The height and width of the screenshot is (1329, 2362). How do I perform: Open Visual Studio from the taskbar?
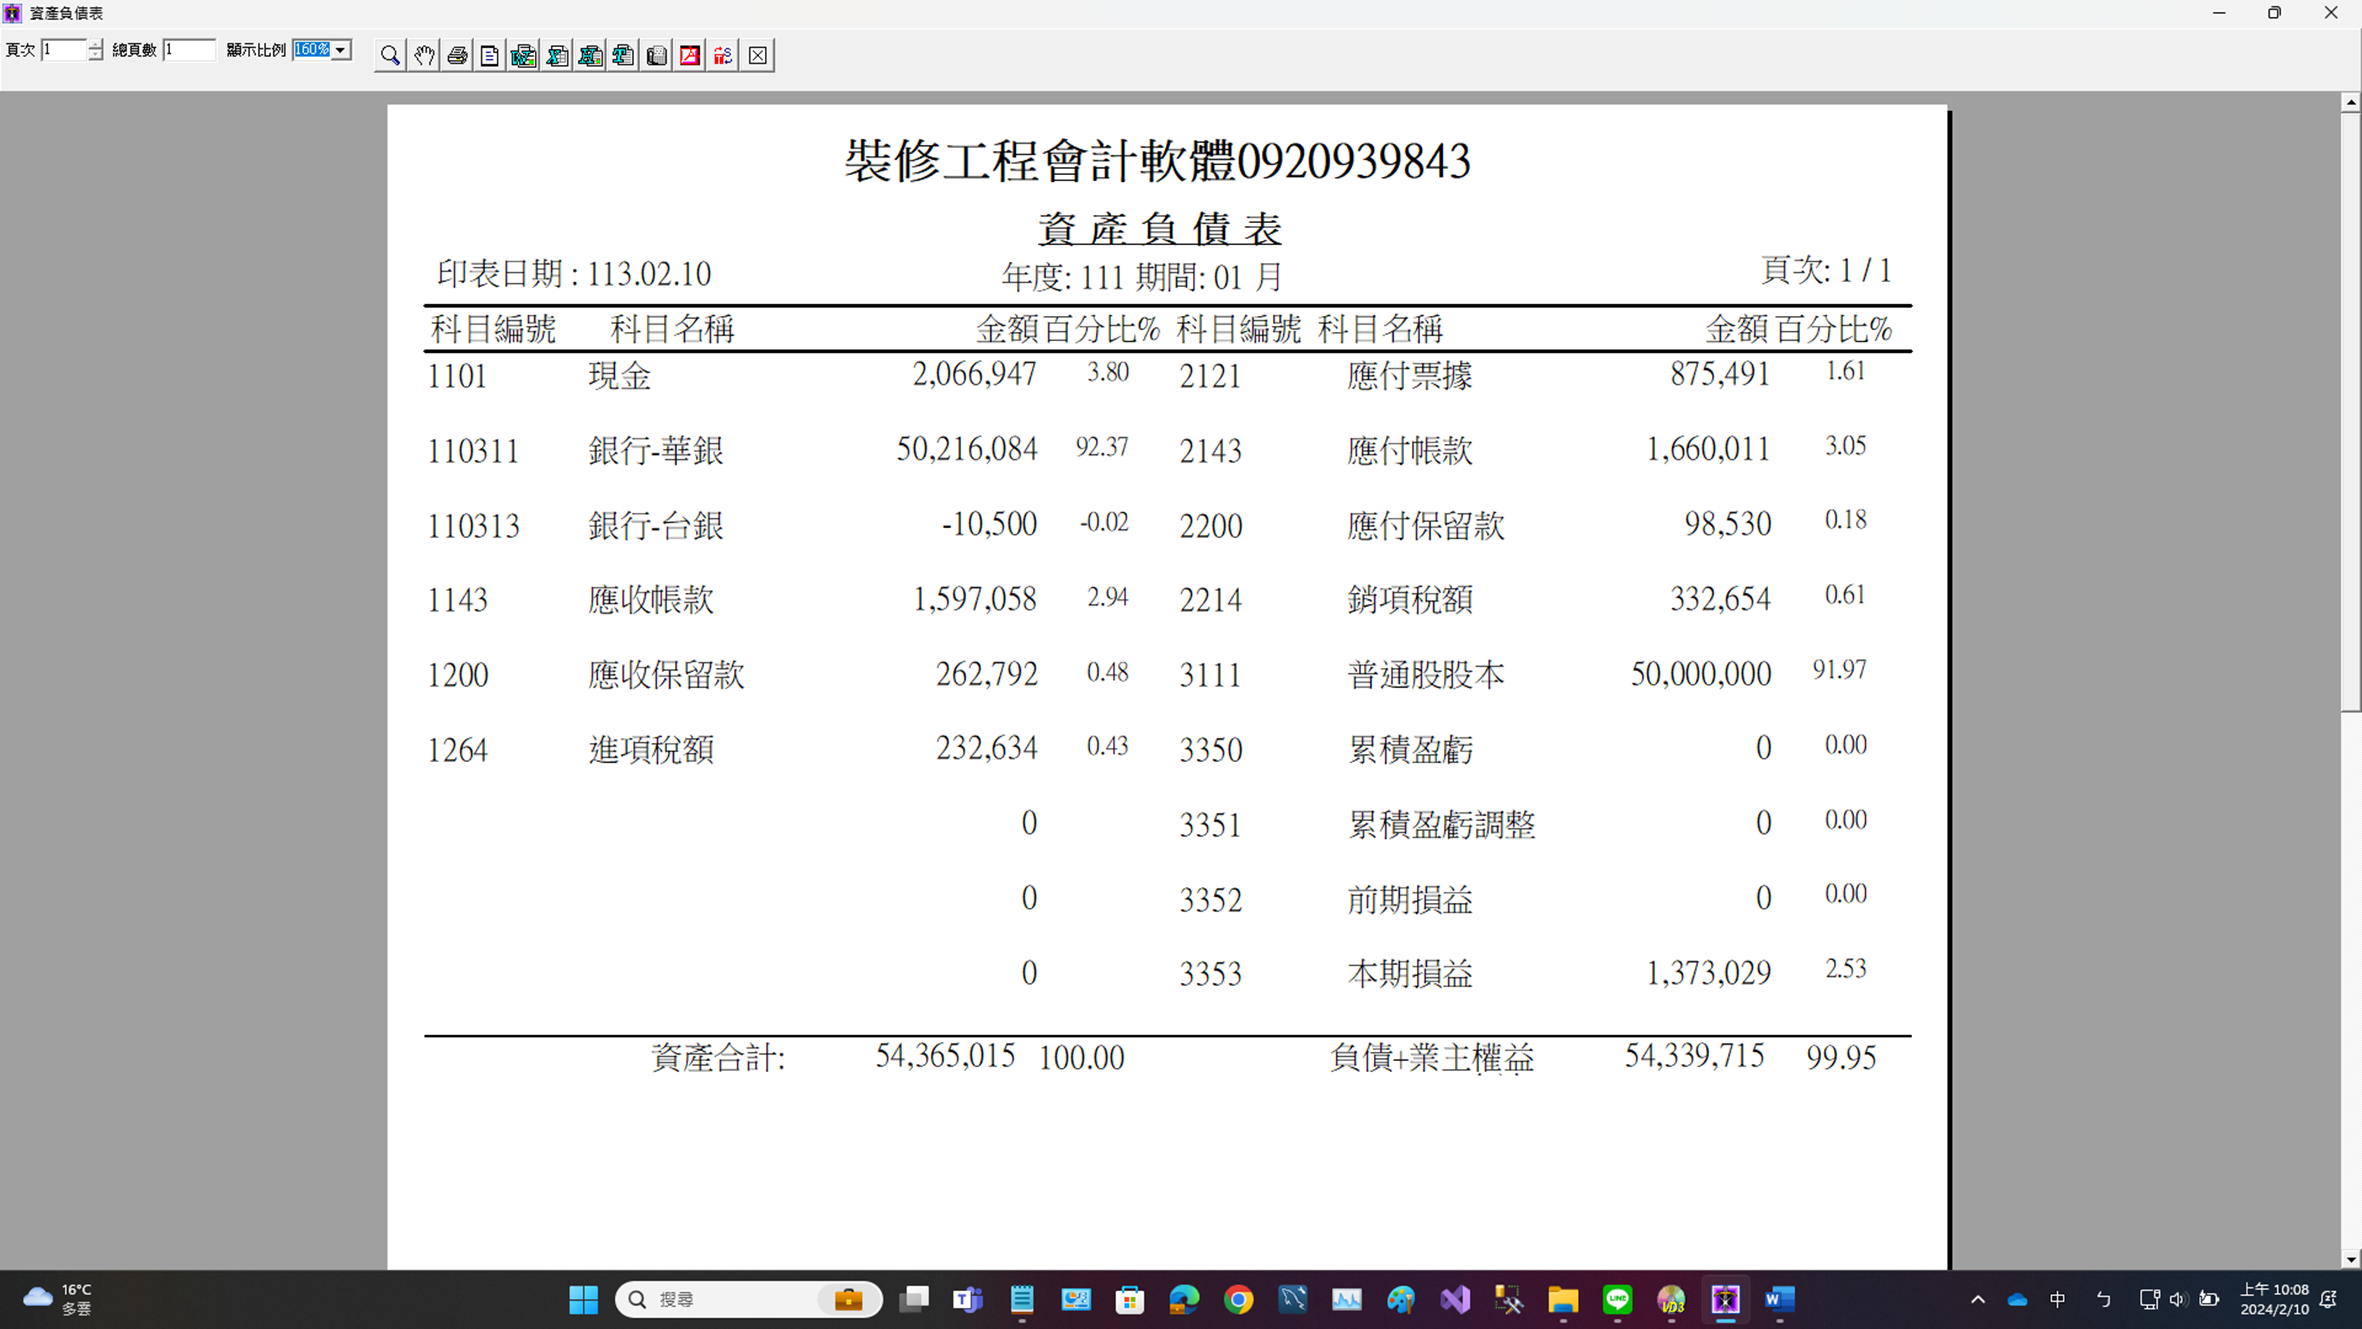click(1455, 1299)
